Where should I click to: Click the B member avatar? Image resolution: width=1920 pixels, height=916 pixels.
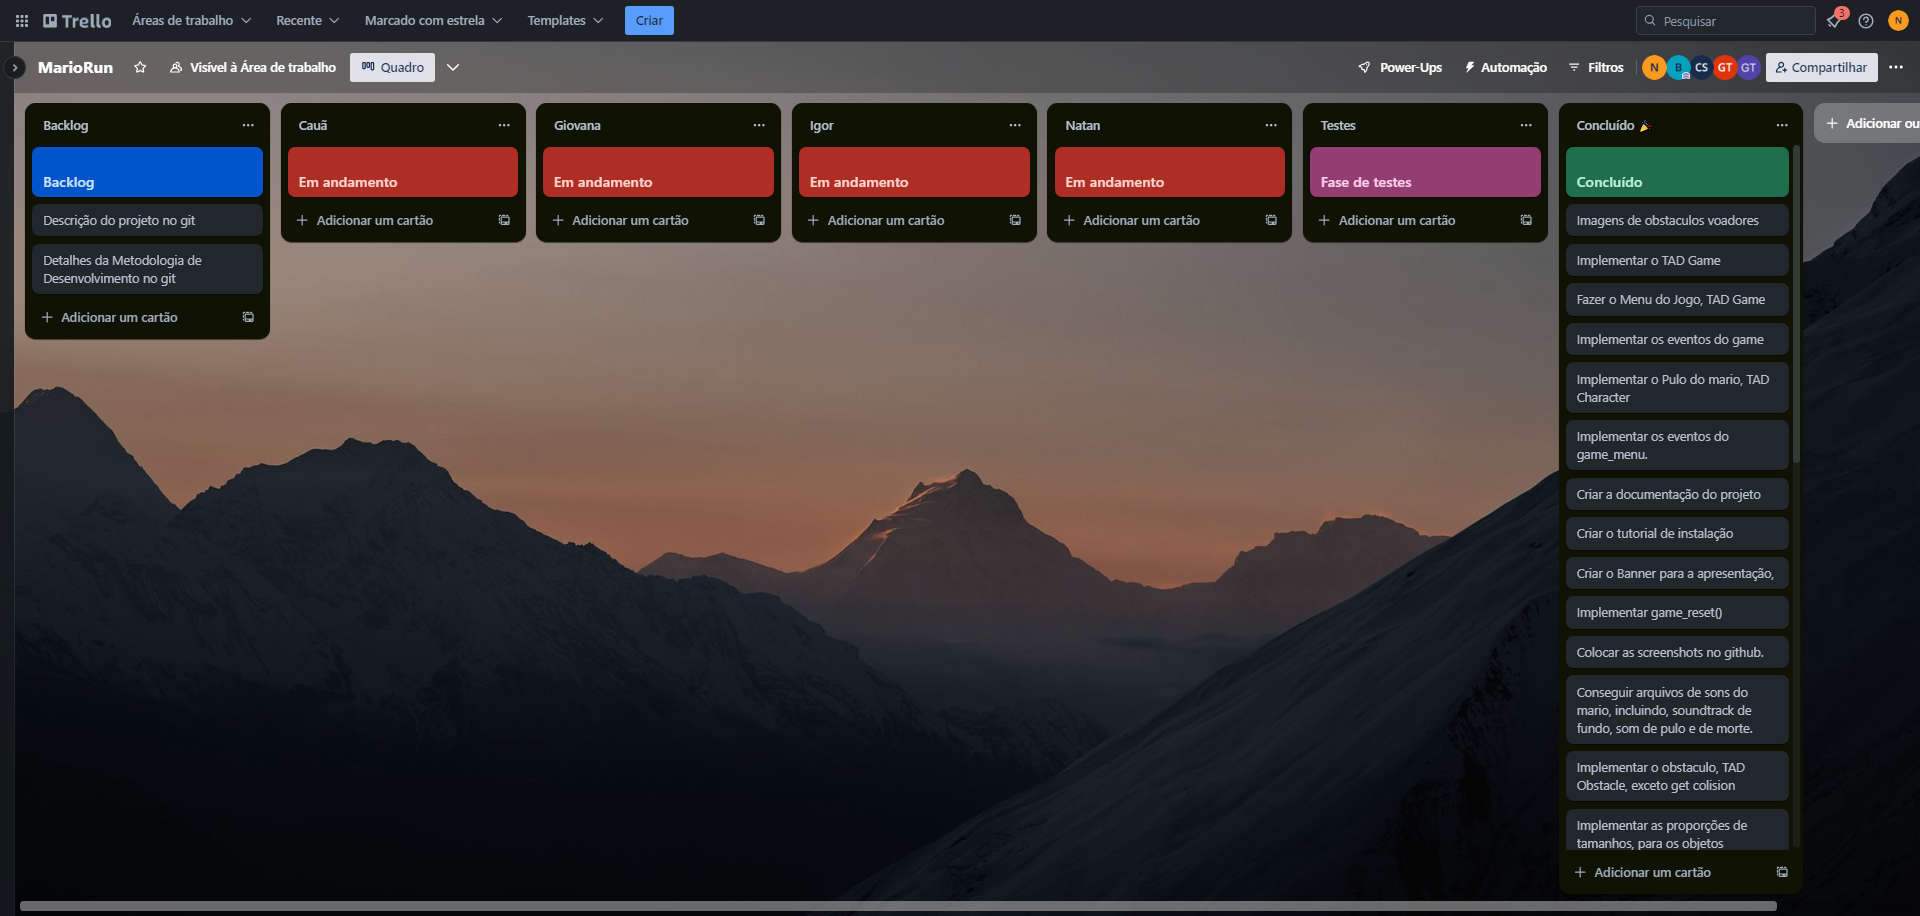tap(1678, 67)
